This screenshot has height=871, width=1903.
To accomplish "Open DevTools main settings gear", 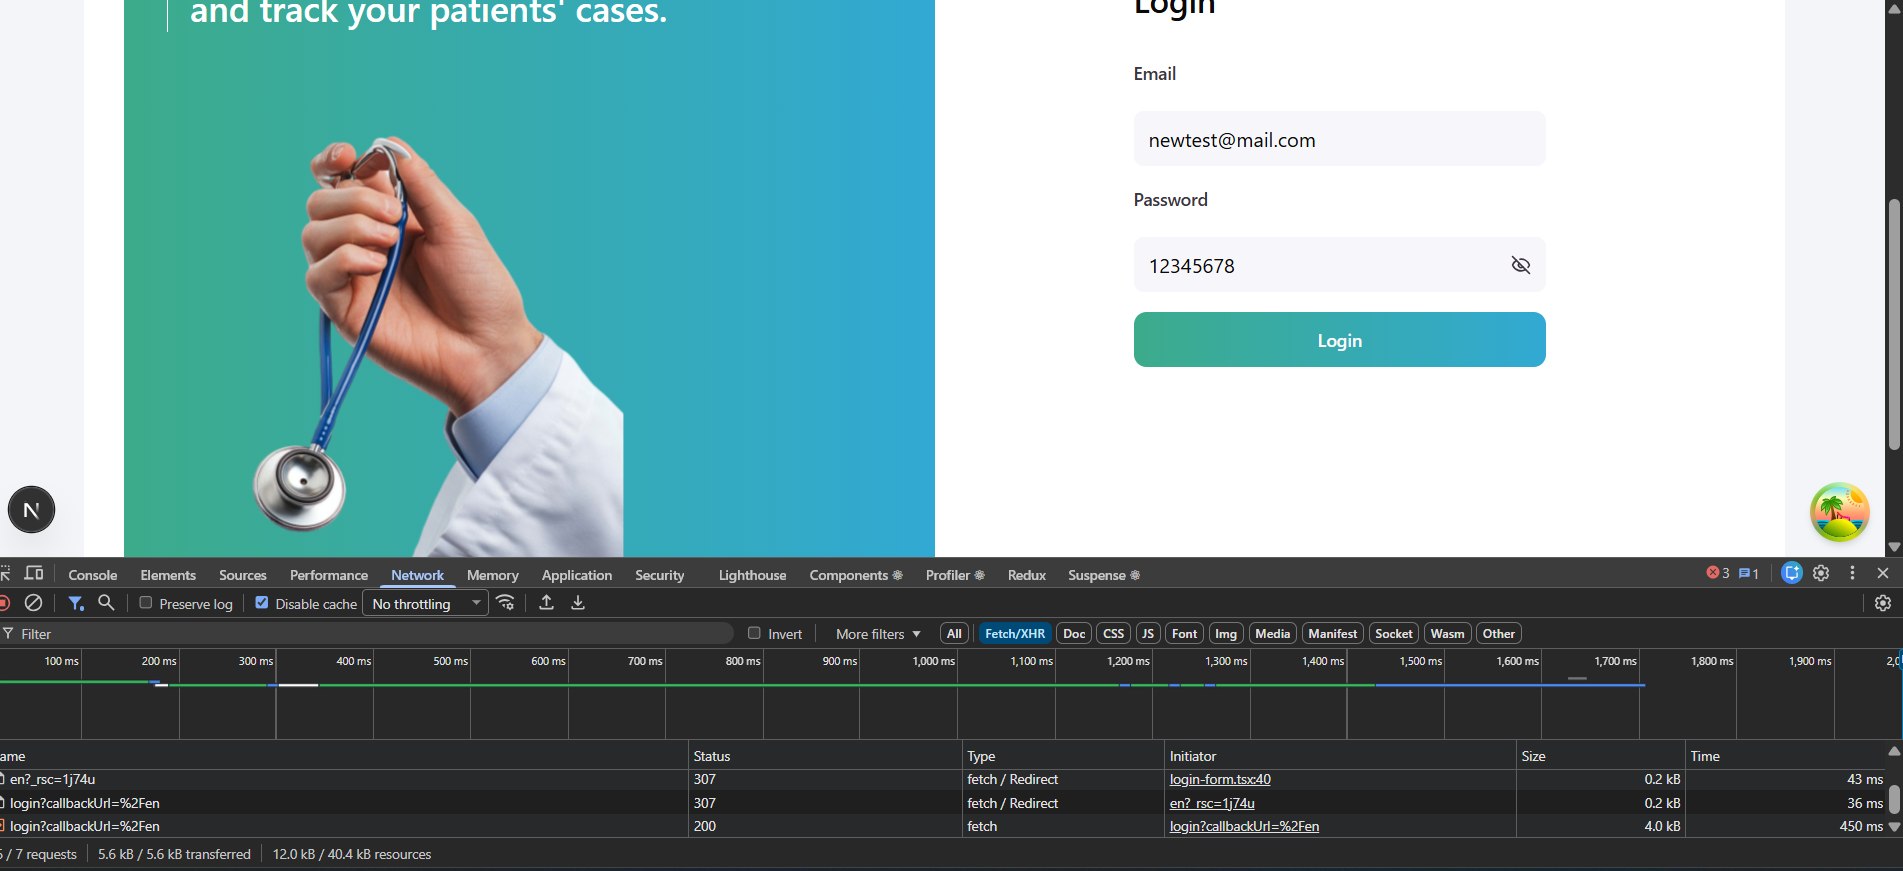I will click(x=1821, y=574).
